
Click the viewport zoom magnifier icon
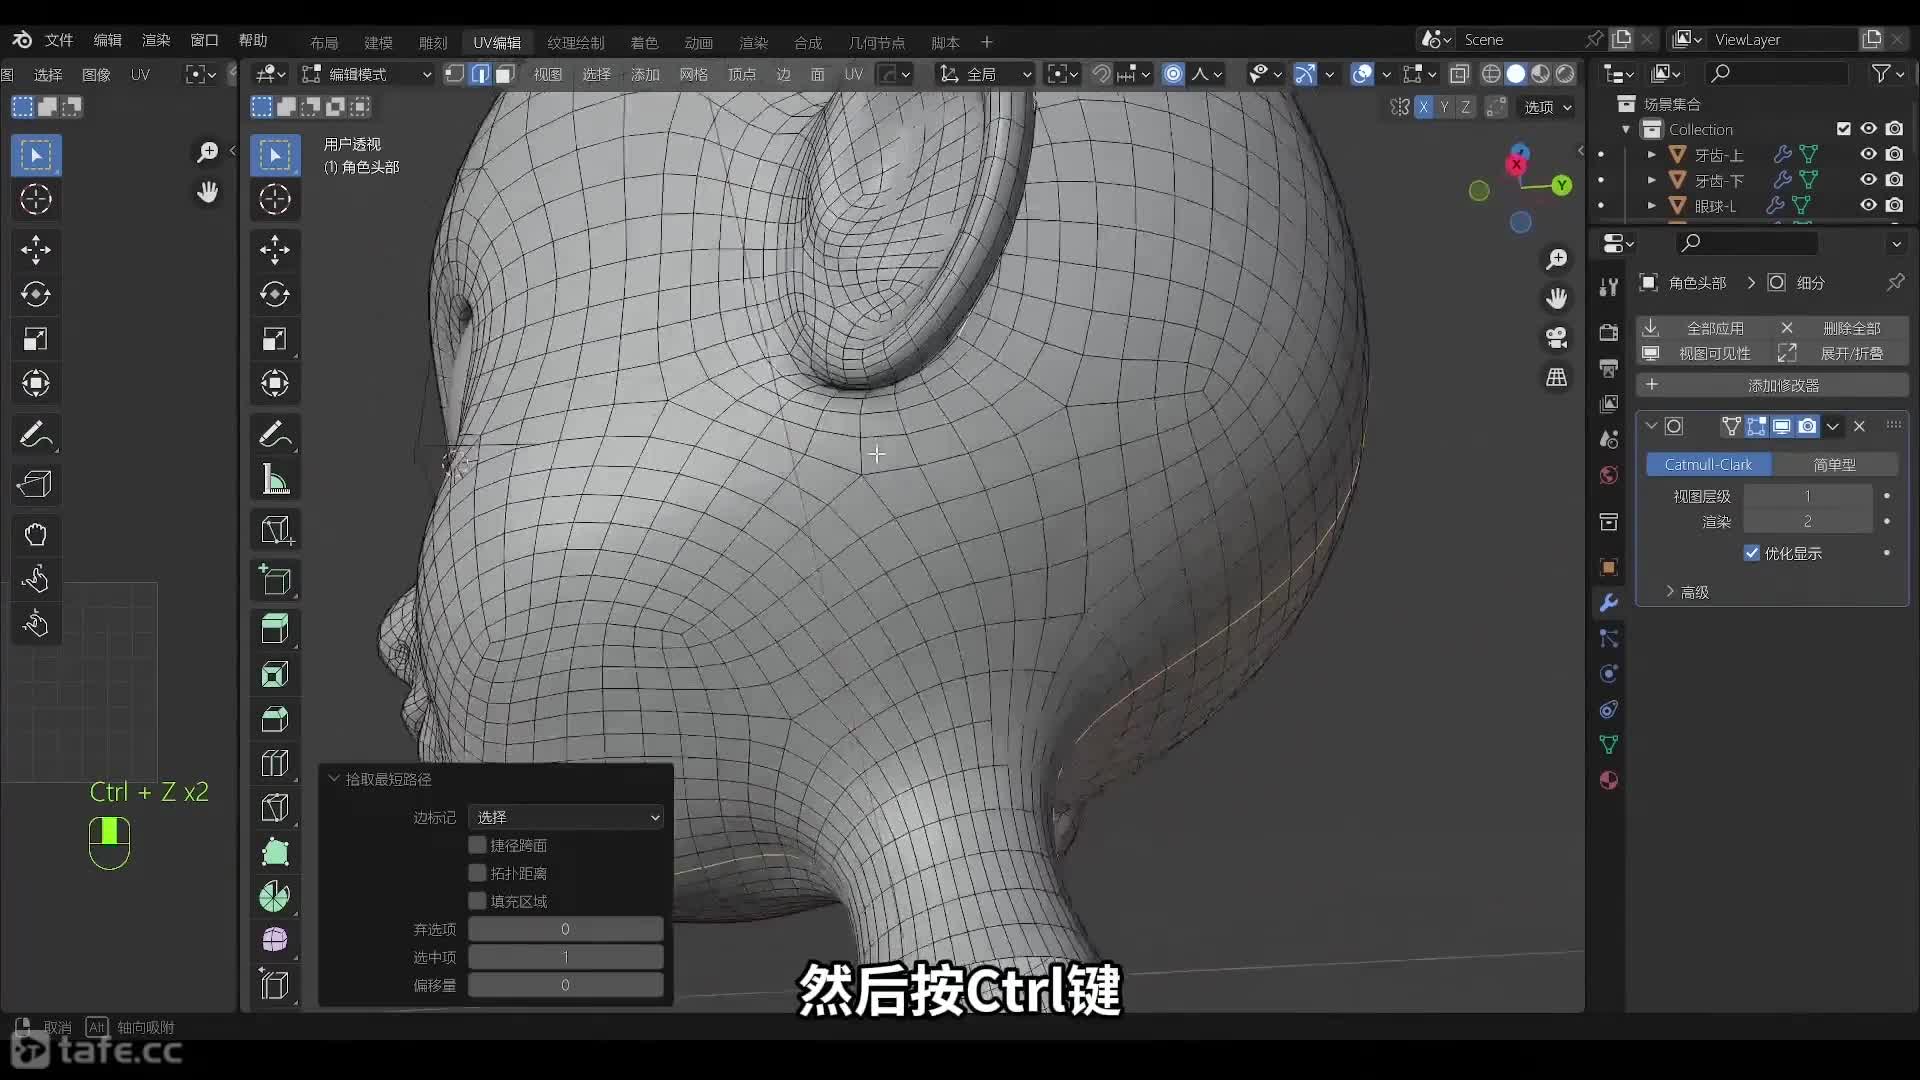[x=1557, y=260]
